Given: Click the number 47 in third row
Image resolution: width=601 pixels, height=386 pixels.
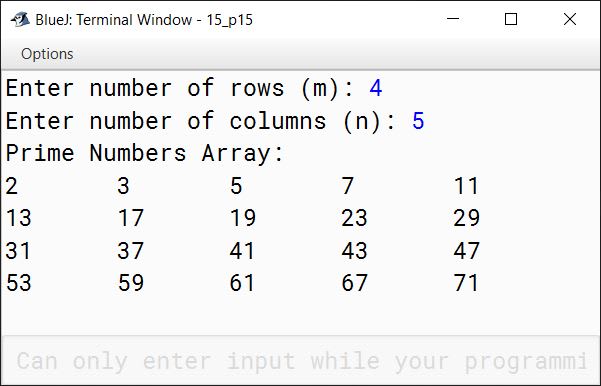Looking at the screenshot, I should pyautogui.click(x=466, y=251).
